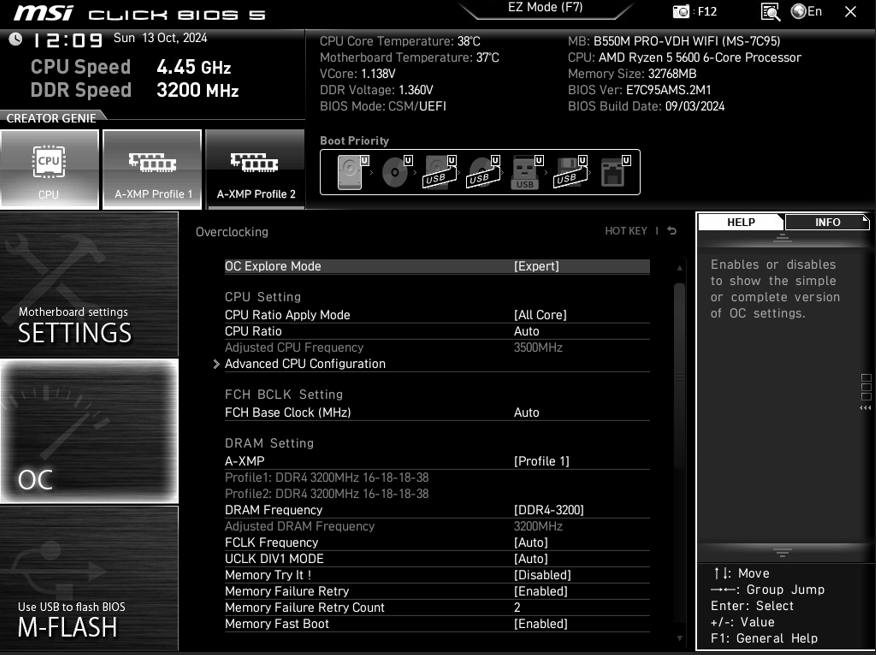This screenshot has height=655, width=876.
Task: Click the Adjusted CPU Frequency 3500MHz row
Action: tap(437, 348)
